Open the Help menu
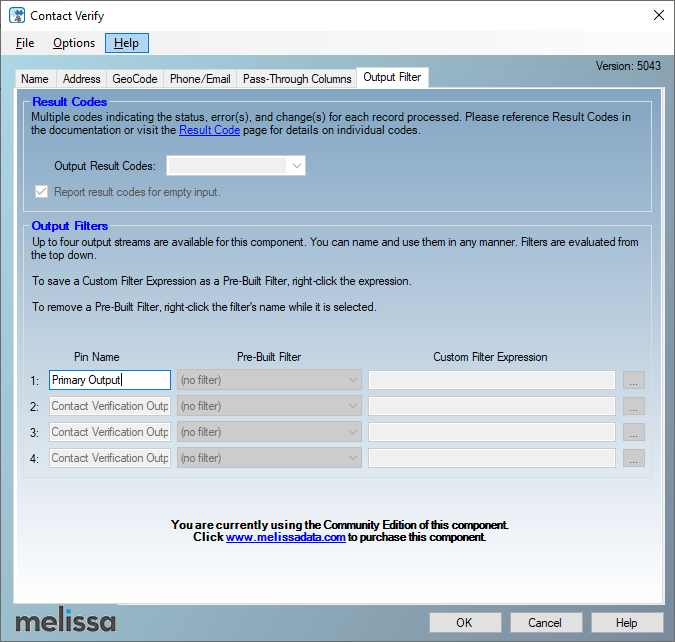 point(127,43)
